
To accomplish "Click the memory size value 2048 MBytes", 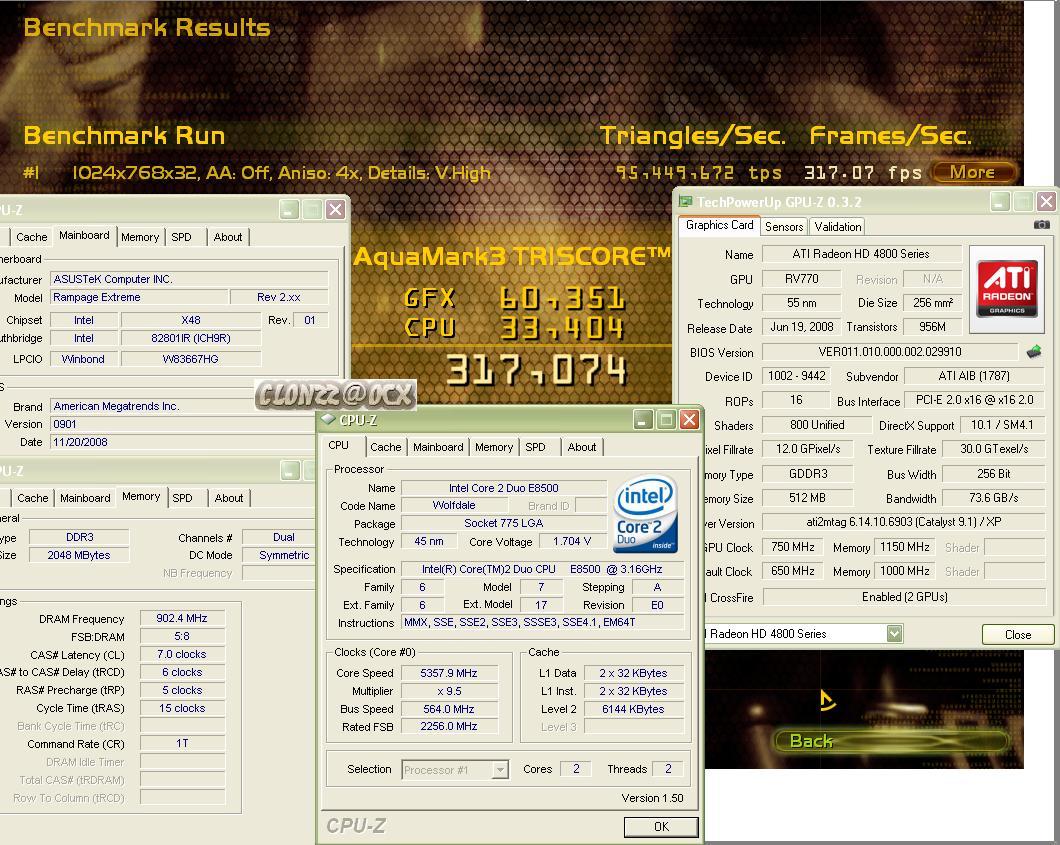I will pyautogui.click(x=79, y=555).
